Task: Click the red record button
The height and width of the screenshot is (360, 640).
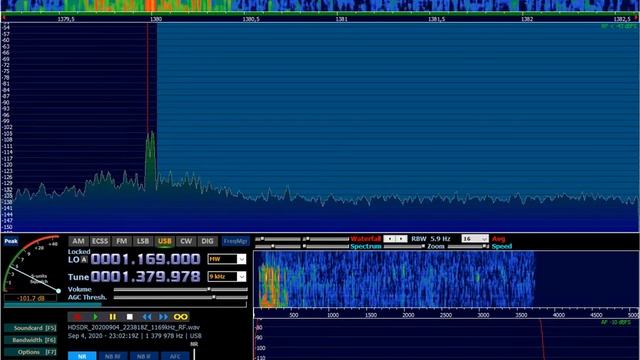Action: tap(77, 317)
